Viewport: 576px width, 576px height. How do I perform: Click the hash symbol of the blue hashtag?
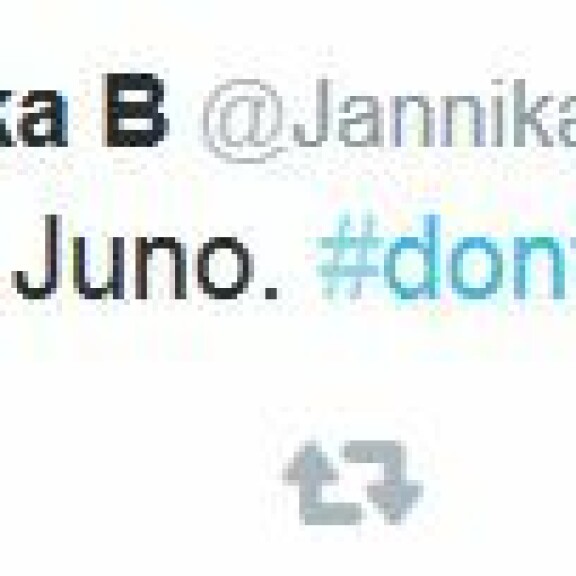pos(347,257)
